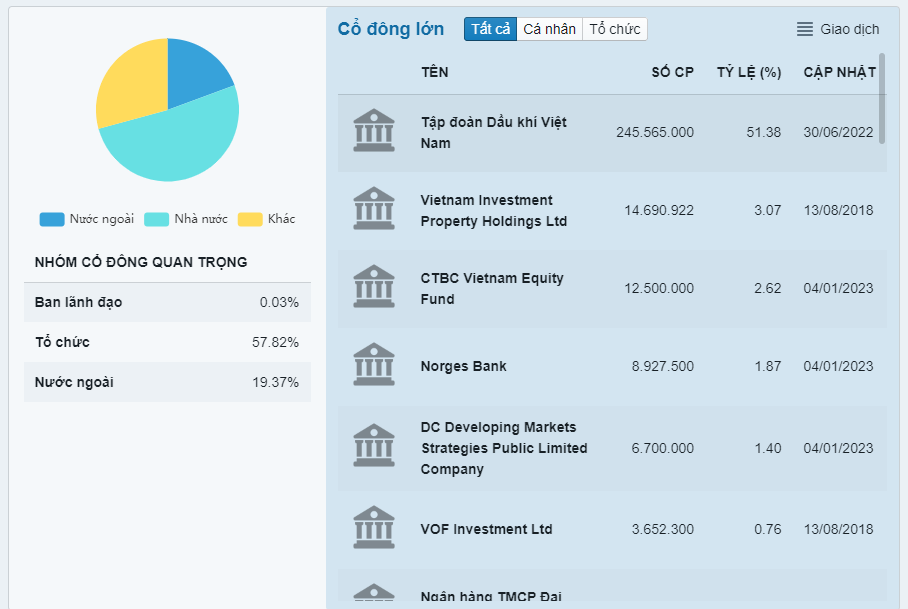
Task: Open VOF Investment Ltd shareholder name
Action: 486,529
